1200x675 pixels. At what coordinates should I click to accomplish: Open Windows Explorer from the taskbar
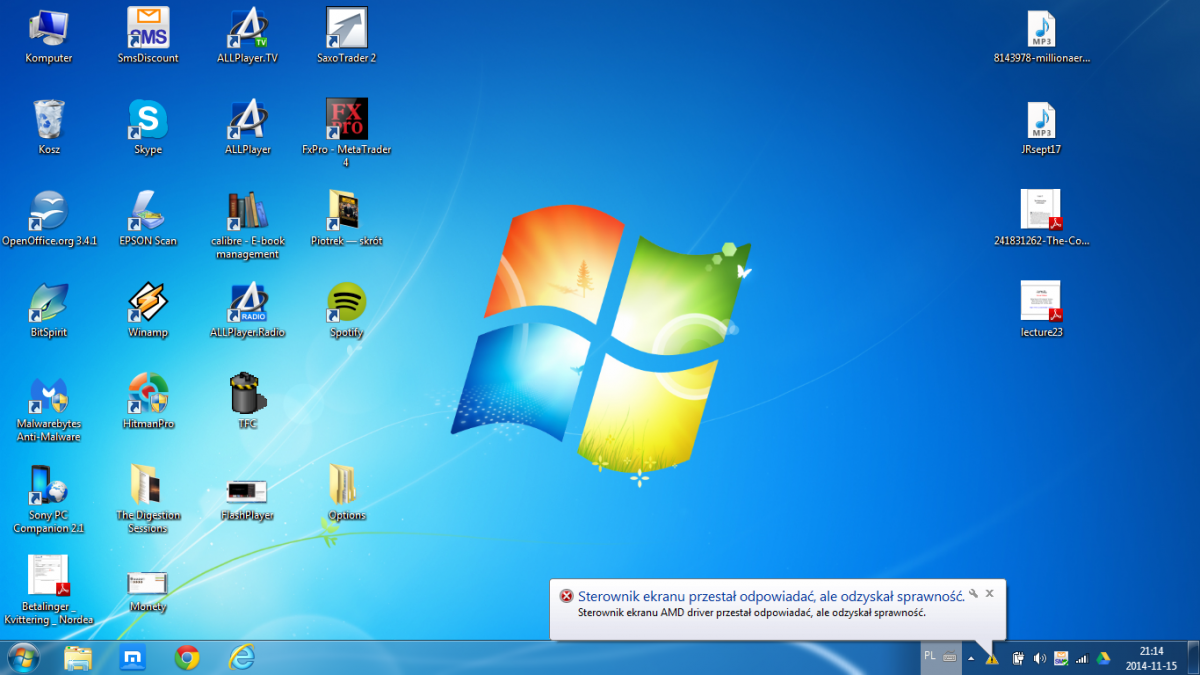click(78, 657)
